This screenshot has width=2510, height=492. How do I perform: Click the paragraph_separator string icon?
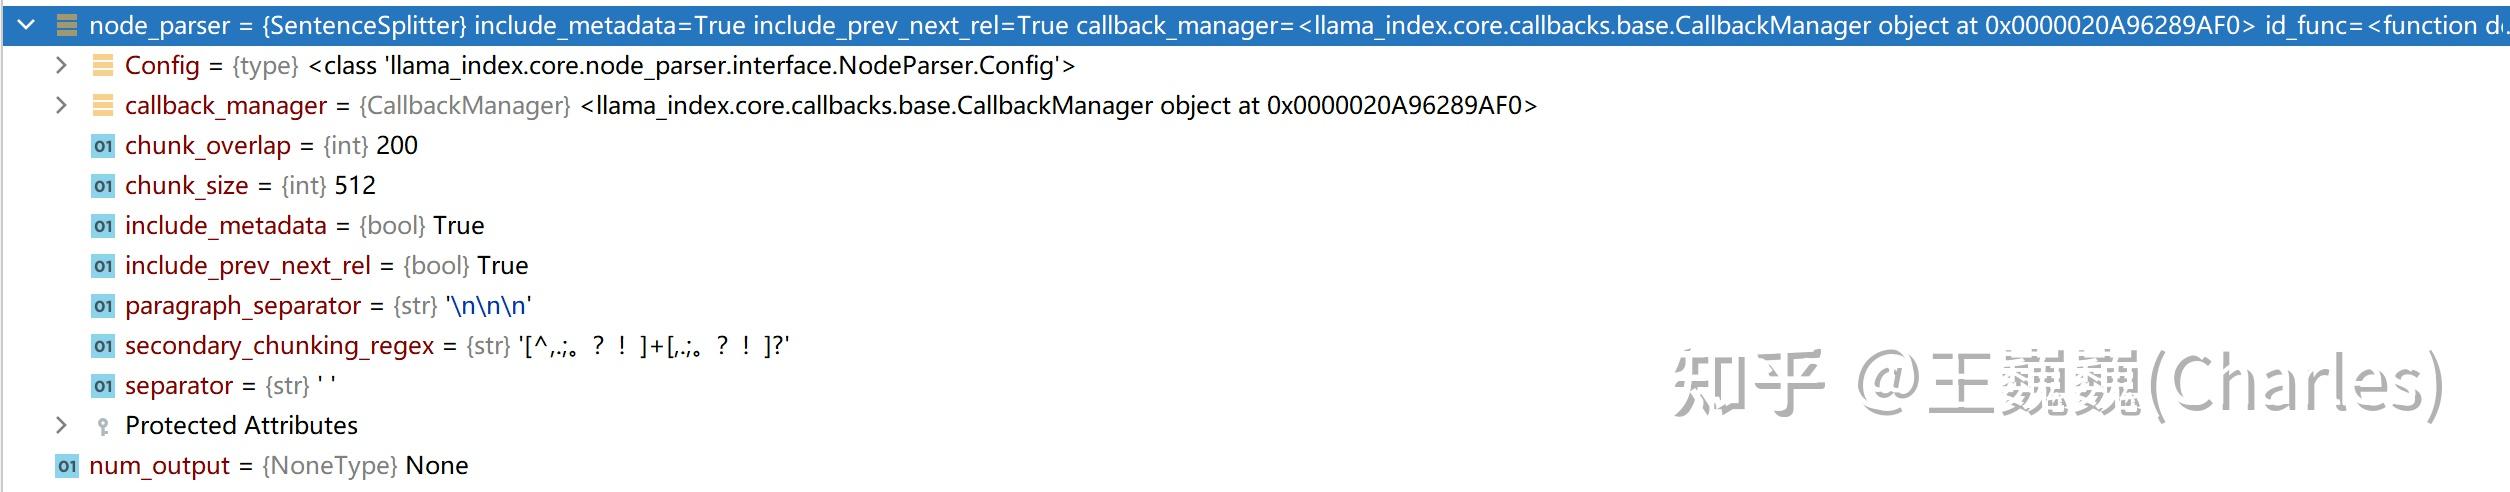coord(103,306)
